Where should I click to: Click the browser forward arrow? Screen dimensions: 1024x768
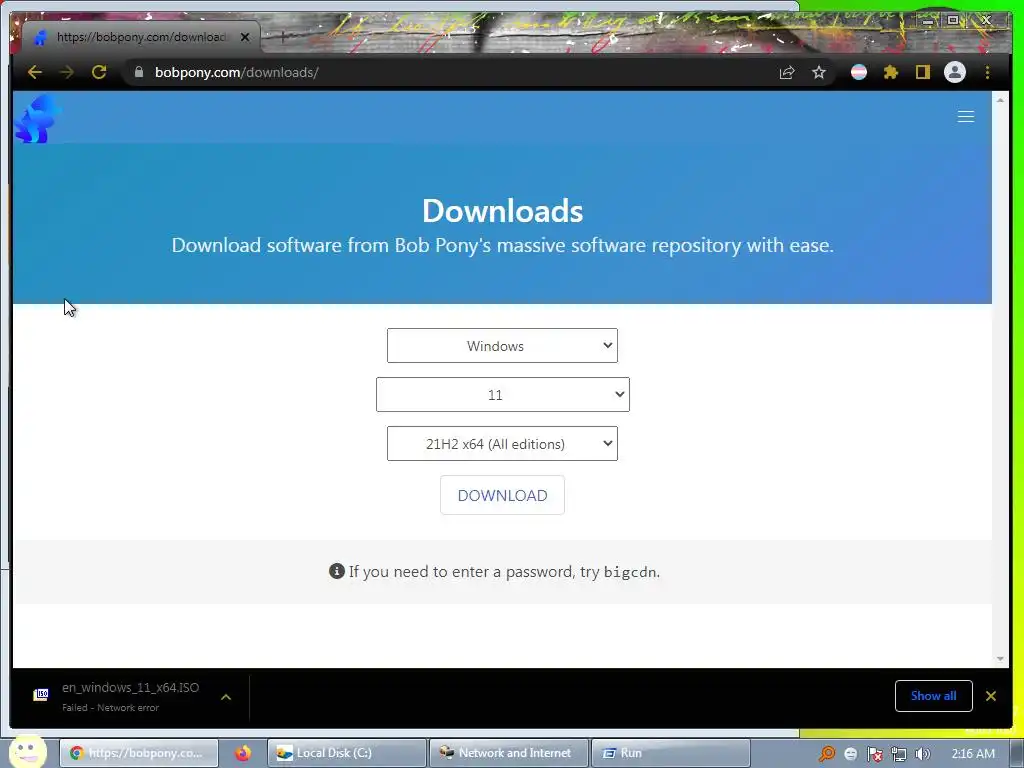tap(67, 72)
